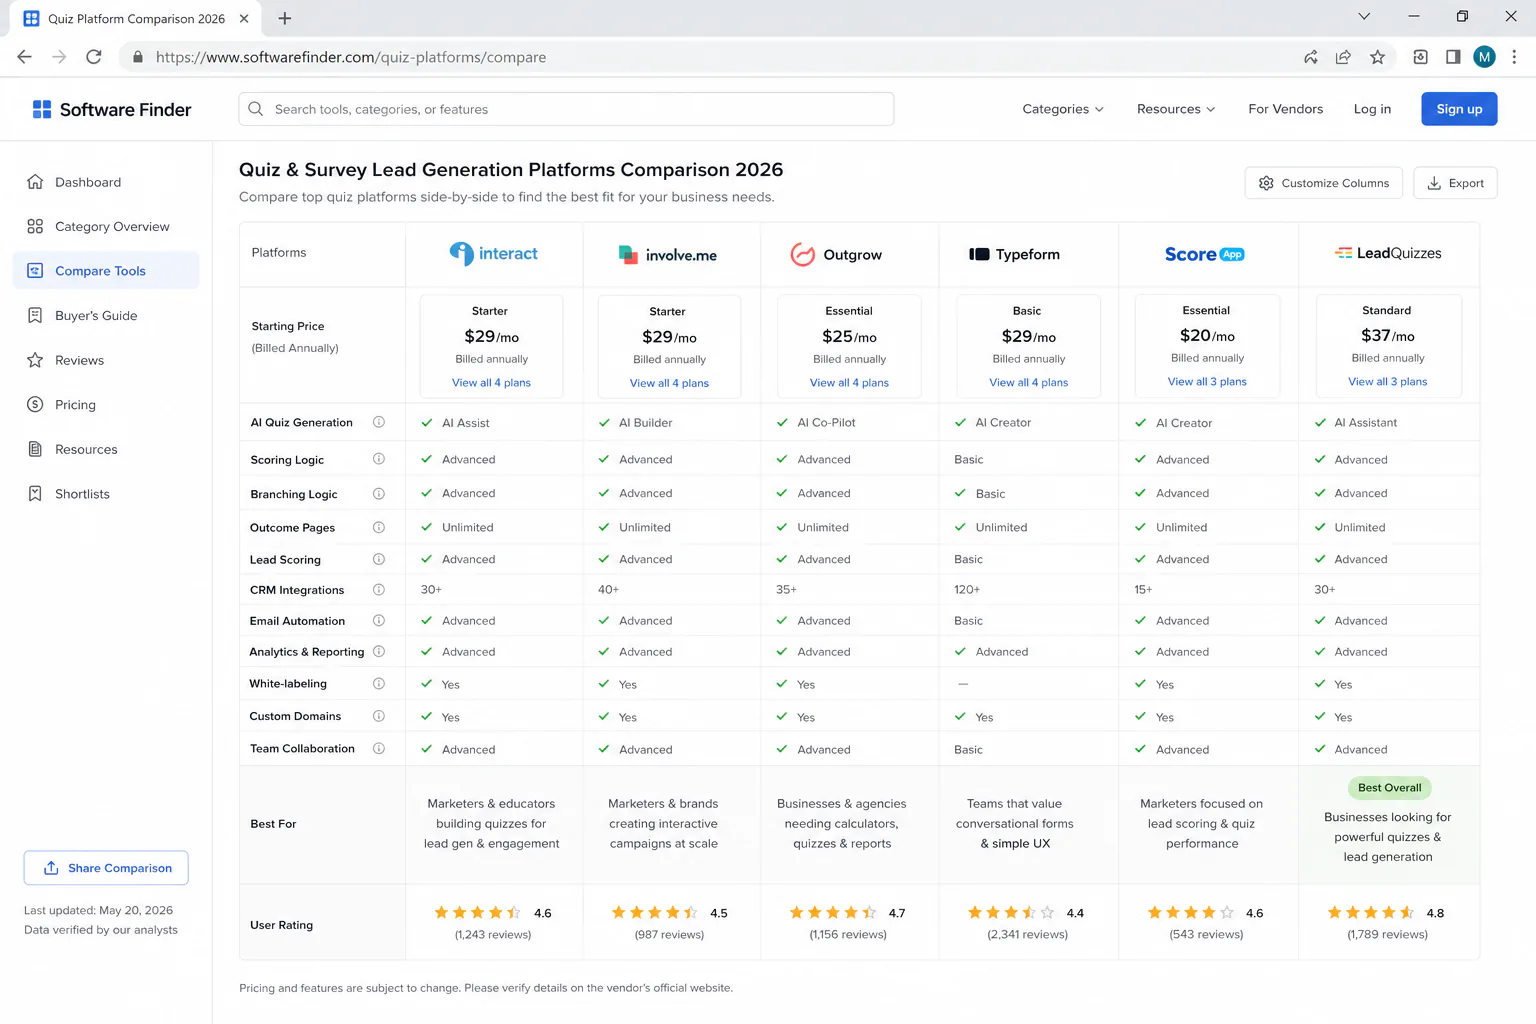This screenshot has width=1536, height=1024.
Task: View all 4 plans for Typeform
Action: pyautogui.click(x=1028, y=383)
